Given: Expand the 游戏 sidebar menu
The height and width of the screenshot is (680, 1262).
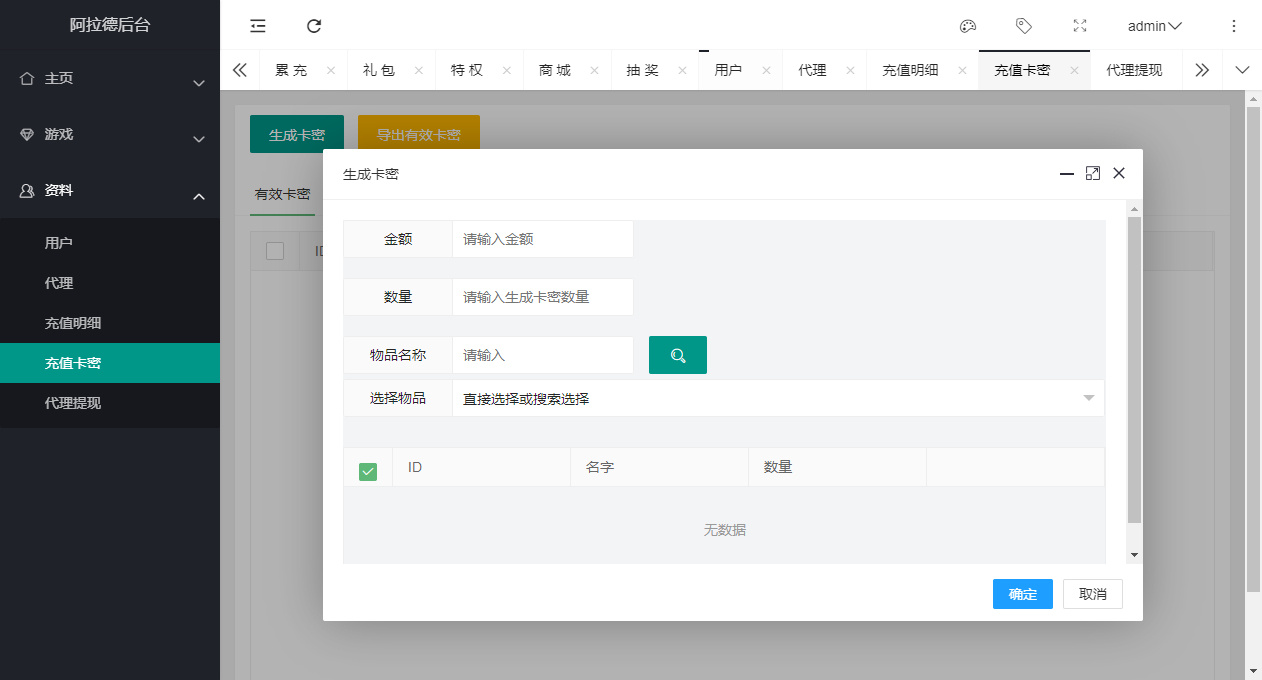Looking at the screenshot, I should [x=110, y=135].
